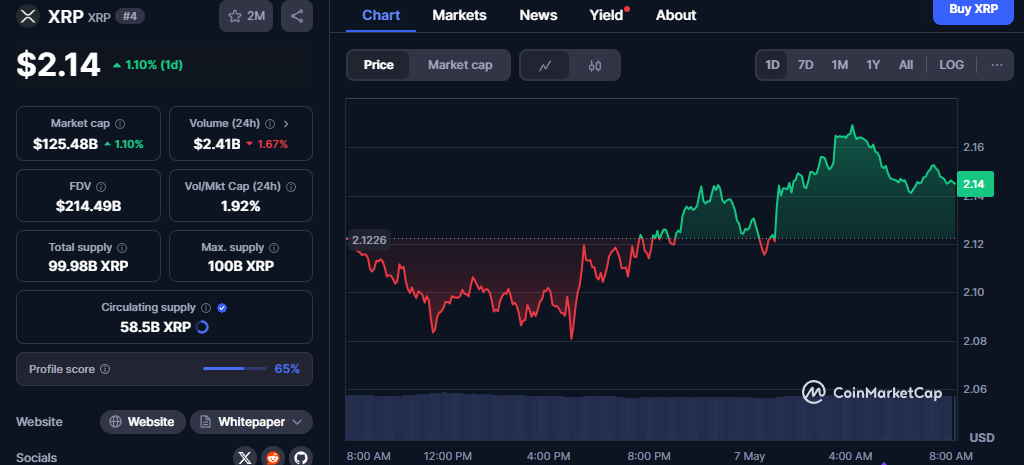
Task: Open the share icon button
Action: 296,16
